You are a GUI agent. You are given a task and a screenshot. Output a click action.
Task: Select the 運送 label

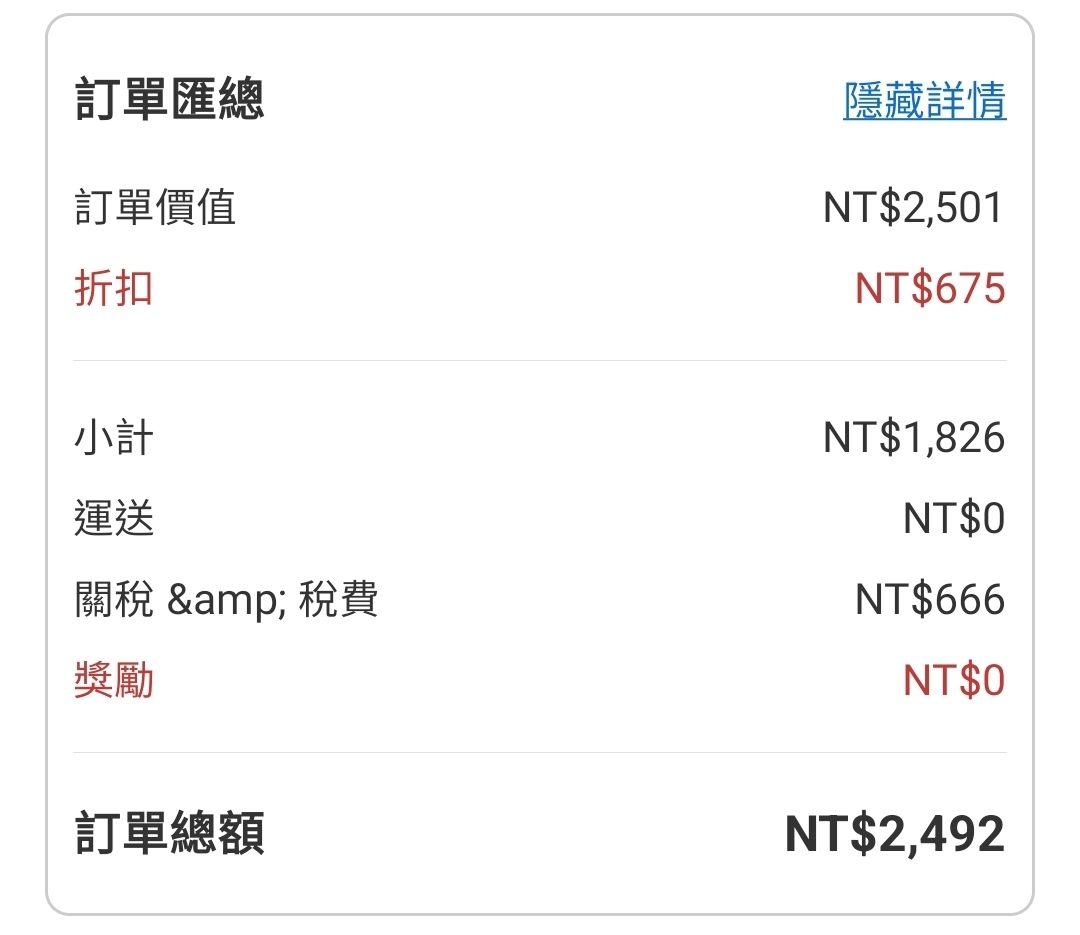113,519
